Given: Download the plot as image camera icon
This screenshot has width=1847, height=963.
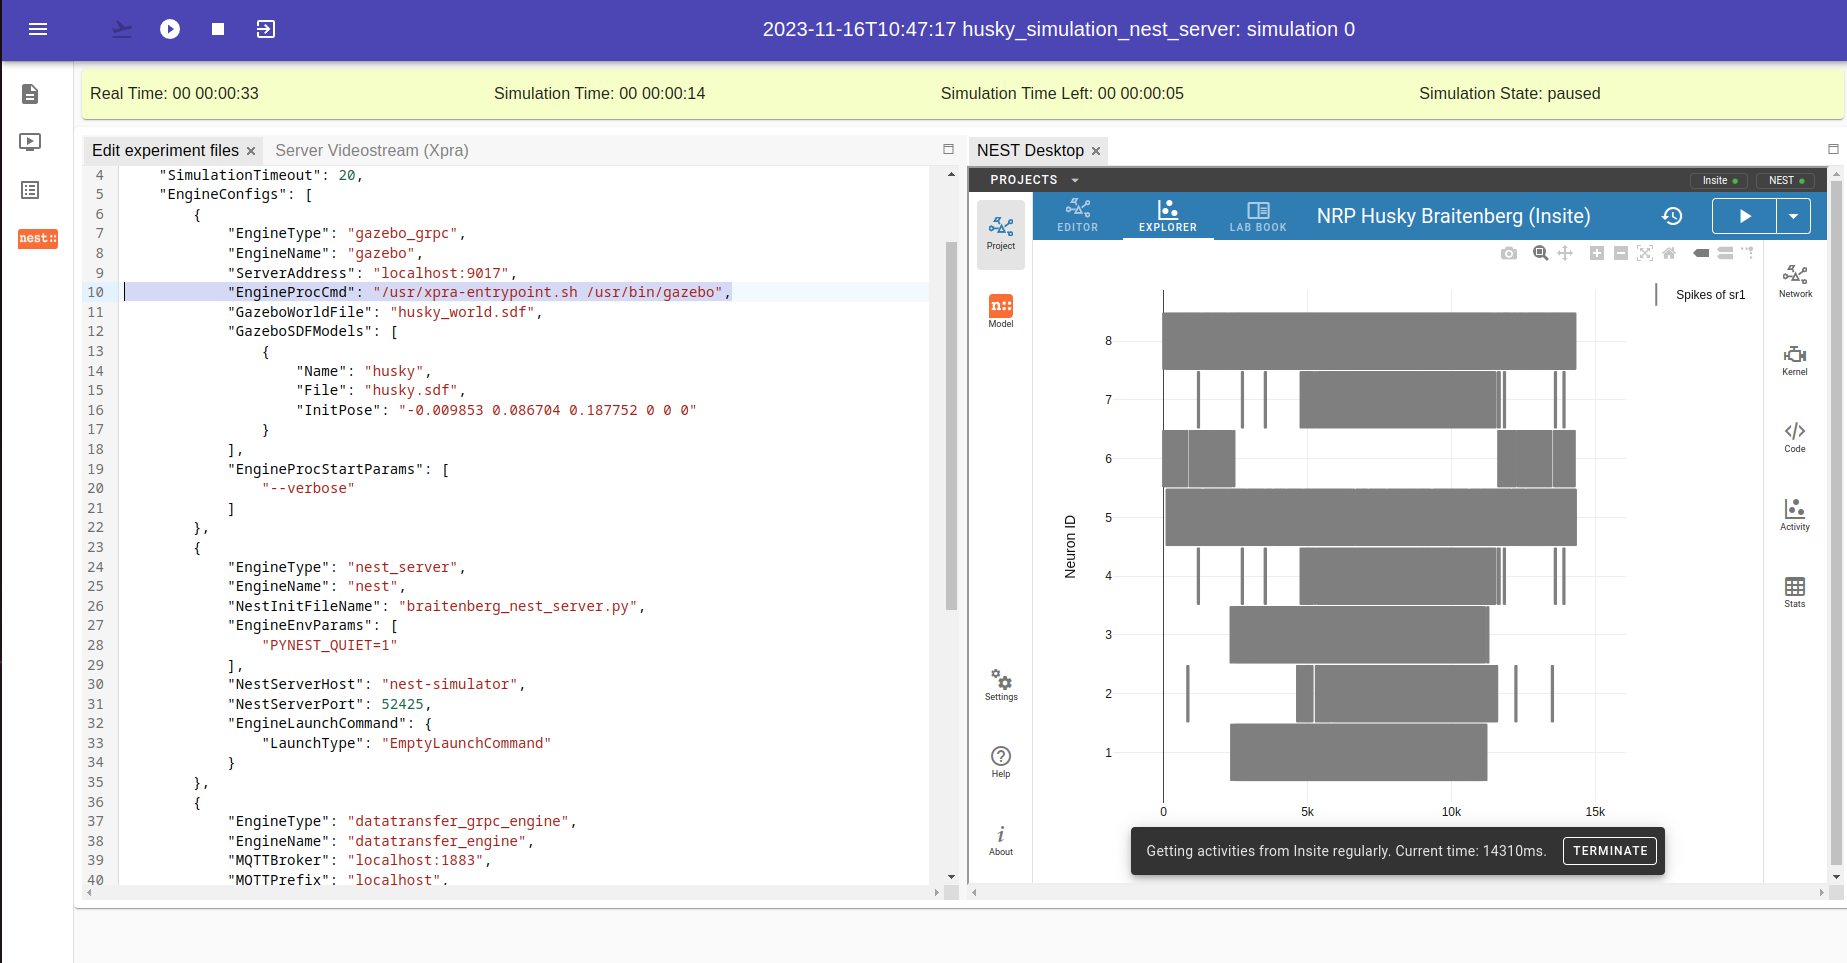Looking at the screenshot, I should click(1509, 253).
